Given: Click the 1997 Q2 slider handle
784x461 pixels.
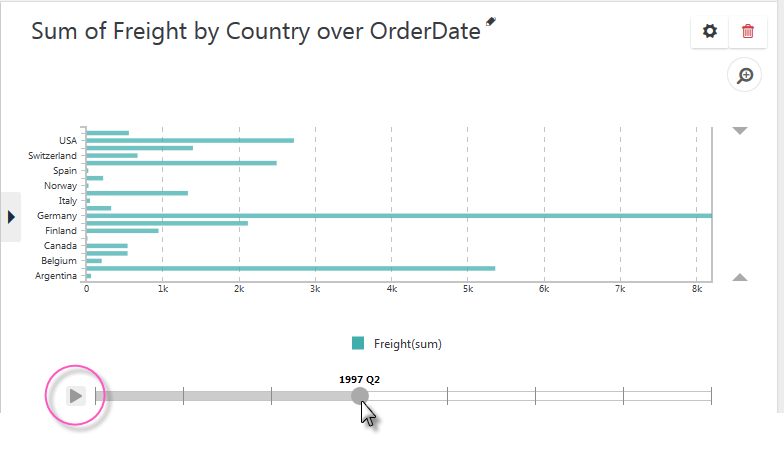Looking at the screenshot, I should click(360, 396).
